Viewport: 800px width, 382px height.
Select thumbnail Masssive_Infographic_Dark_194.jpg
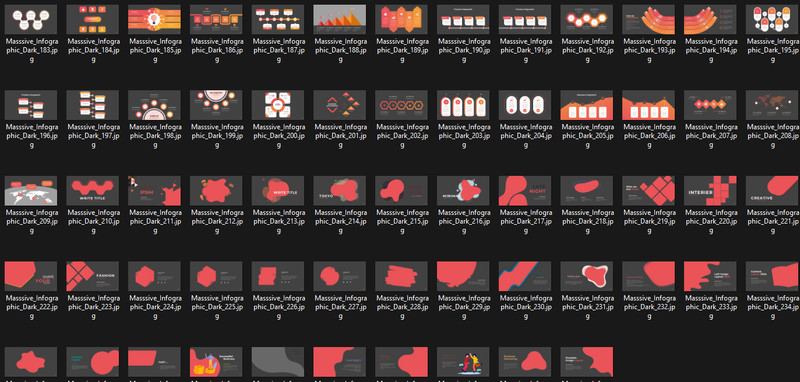(x=710, y=20)
